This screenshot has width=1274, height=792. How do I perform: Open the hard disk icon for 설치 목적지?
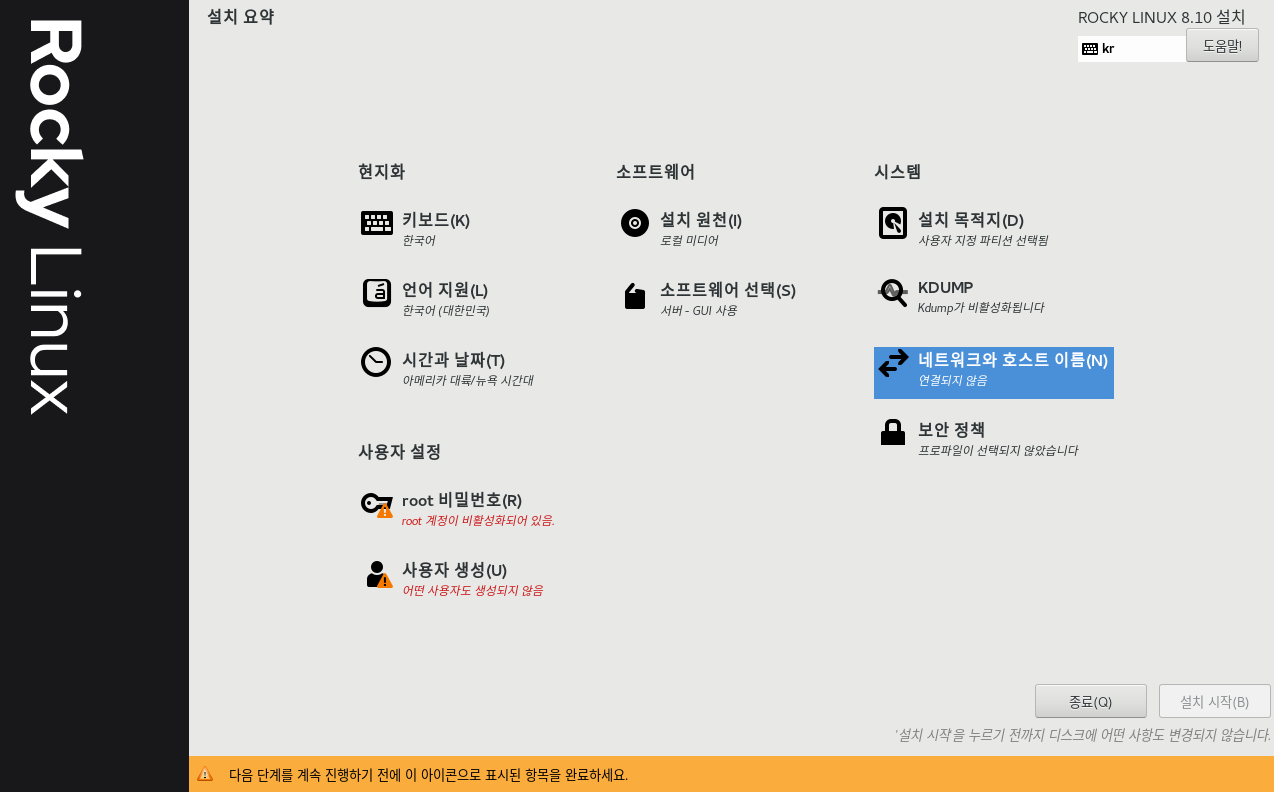[893, 223]
